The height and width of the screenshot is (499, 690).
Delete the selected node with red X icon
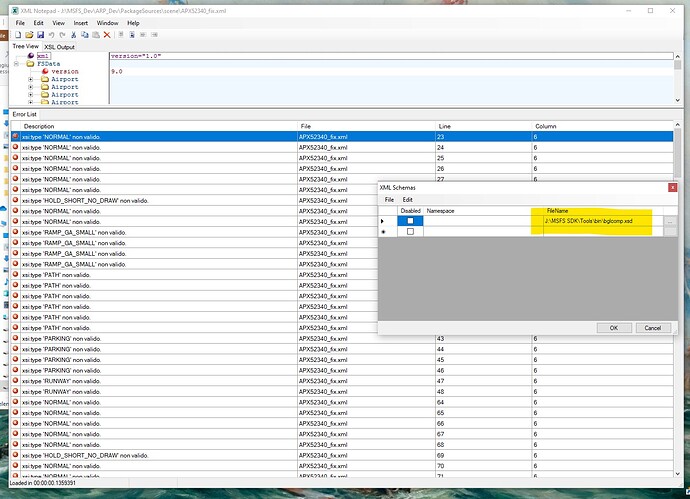pyautogui.click(x=107, y=35)
